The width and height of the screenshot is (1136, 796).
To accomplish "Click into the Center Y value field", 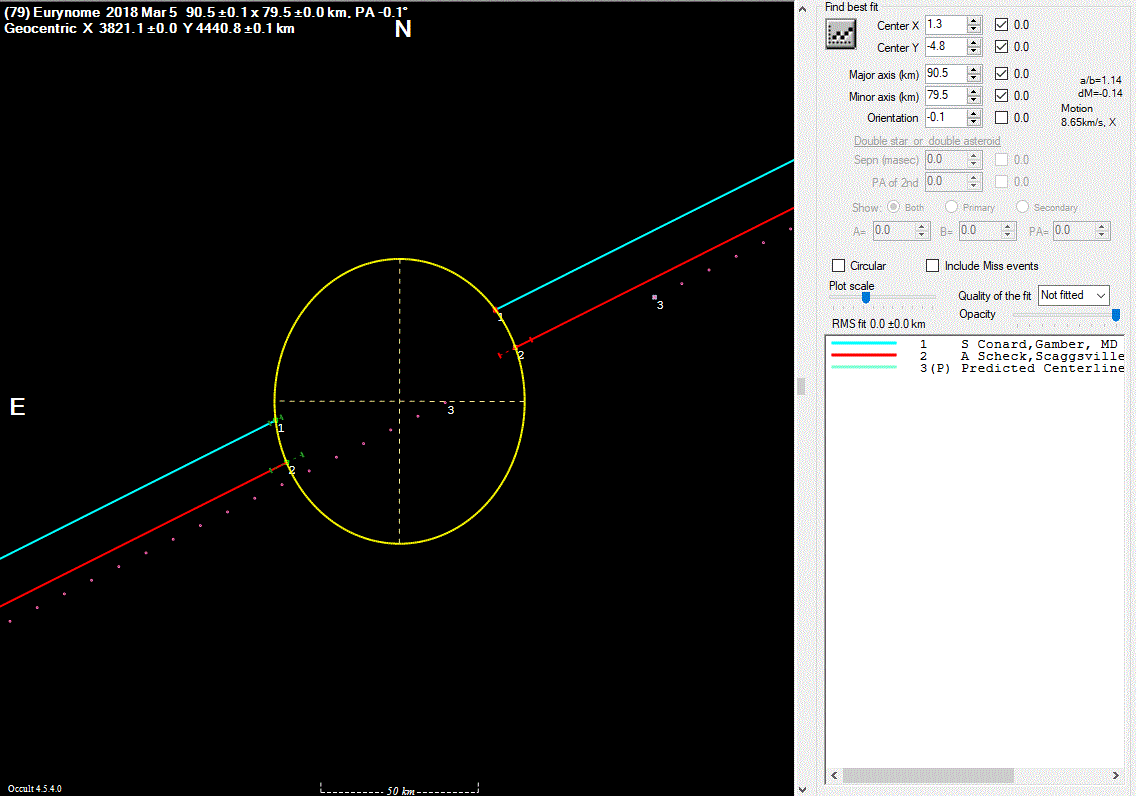I will click(946, 46).
